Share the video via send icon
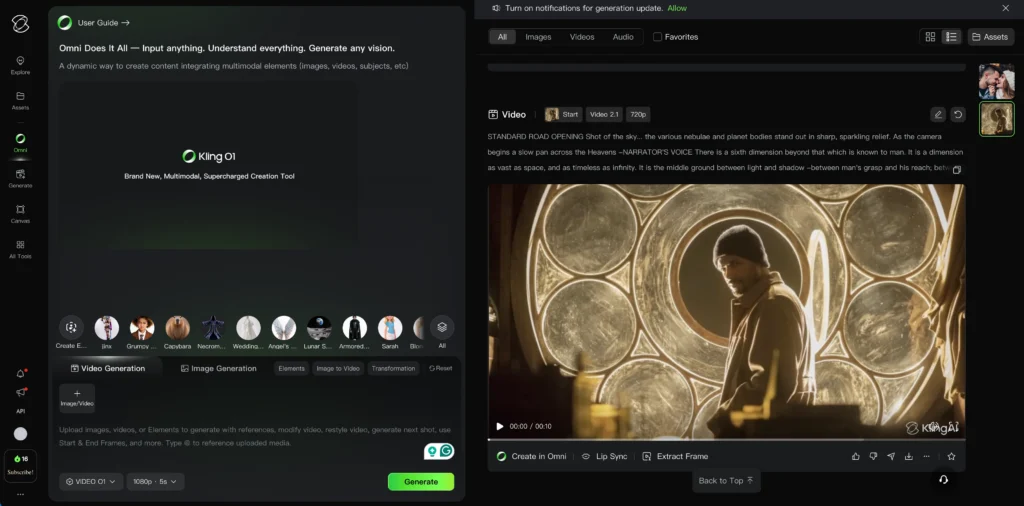This screenshot has width=1024, height=506. 891,456
